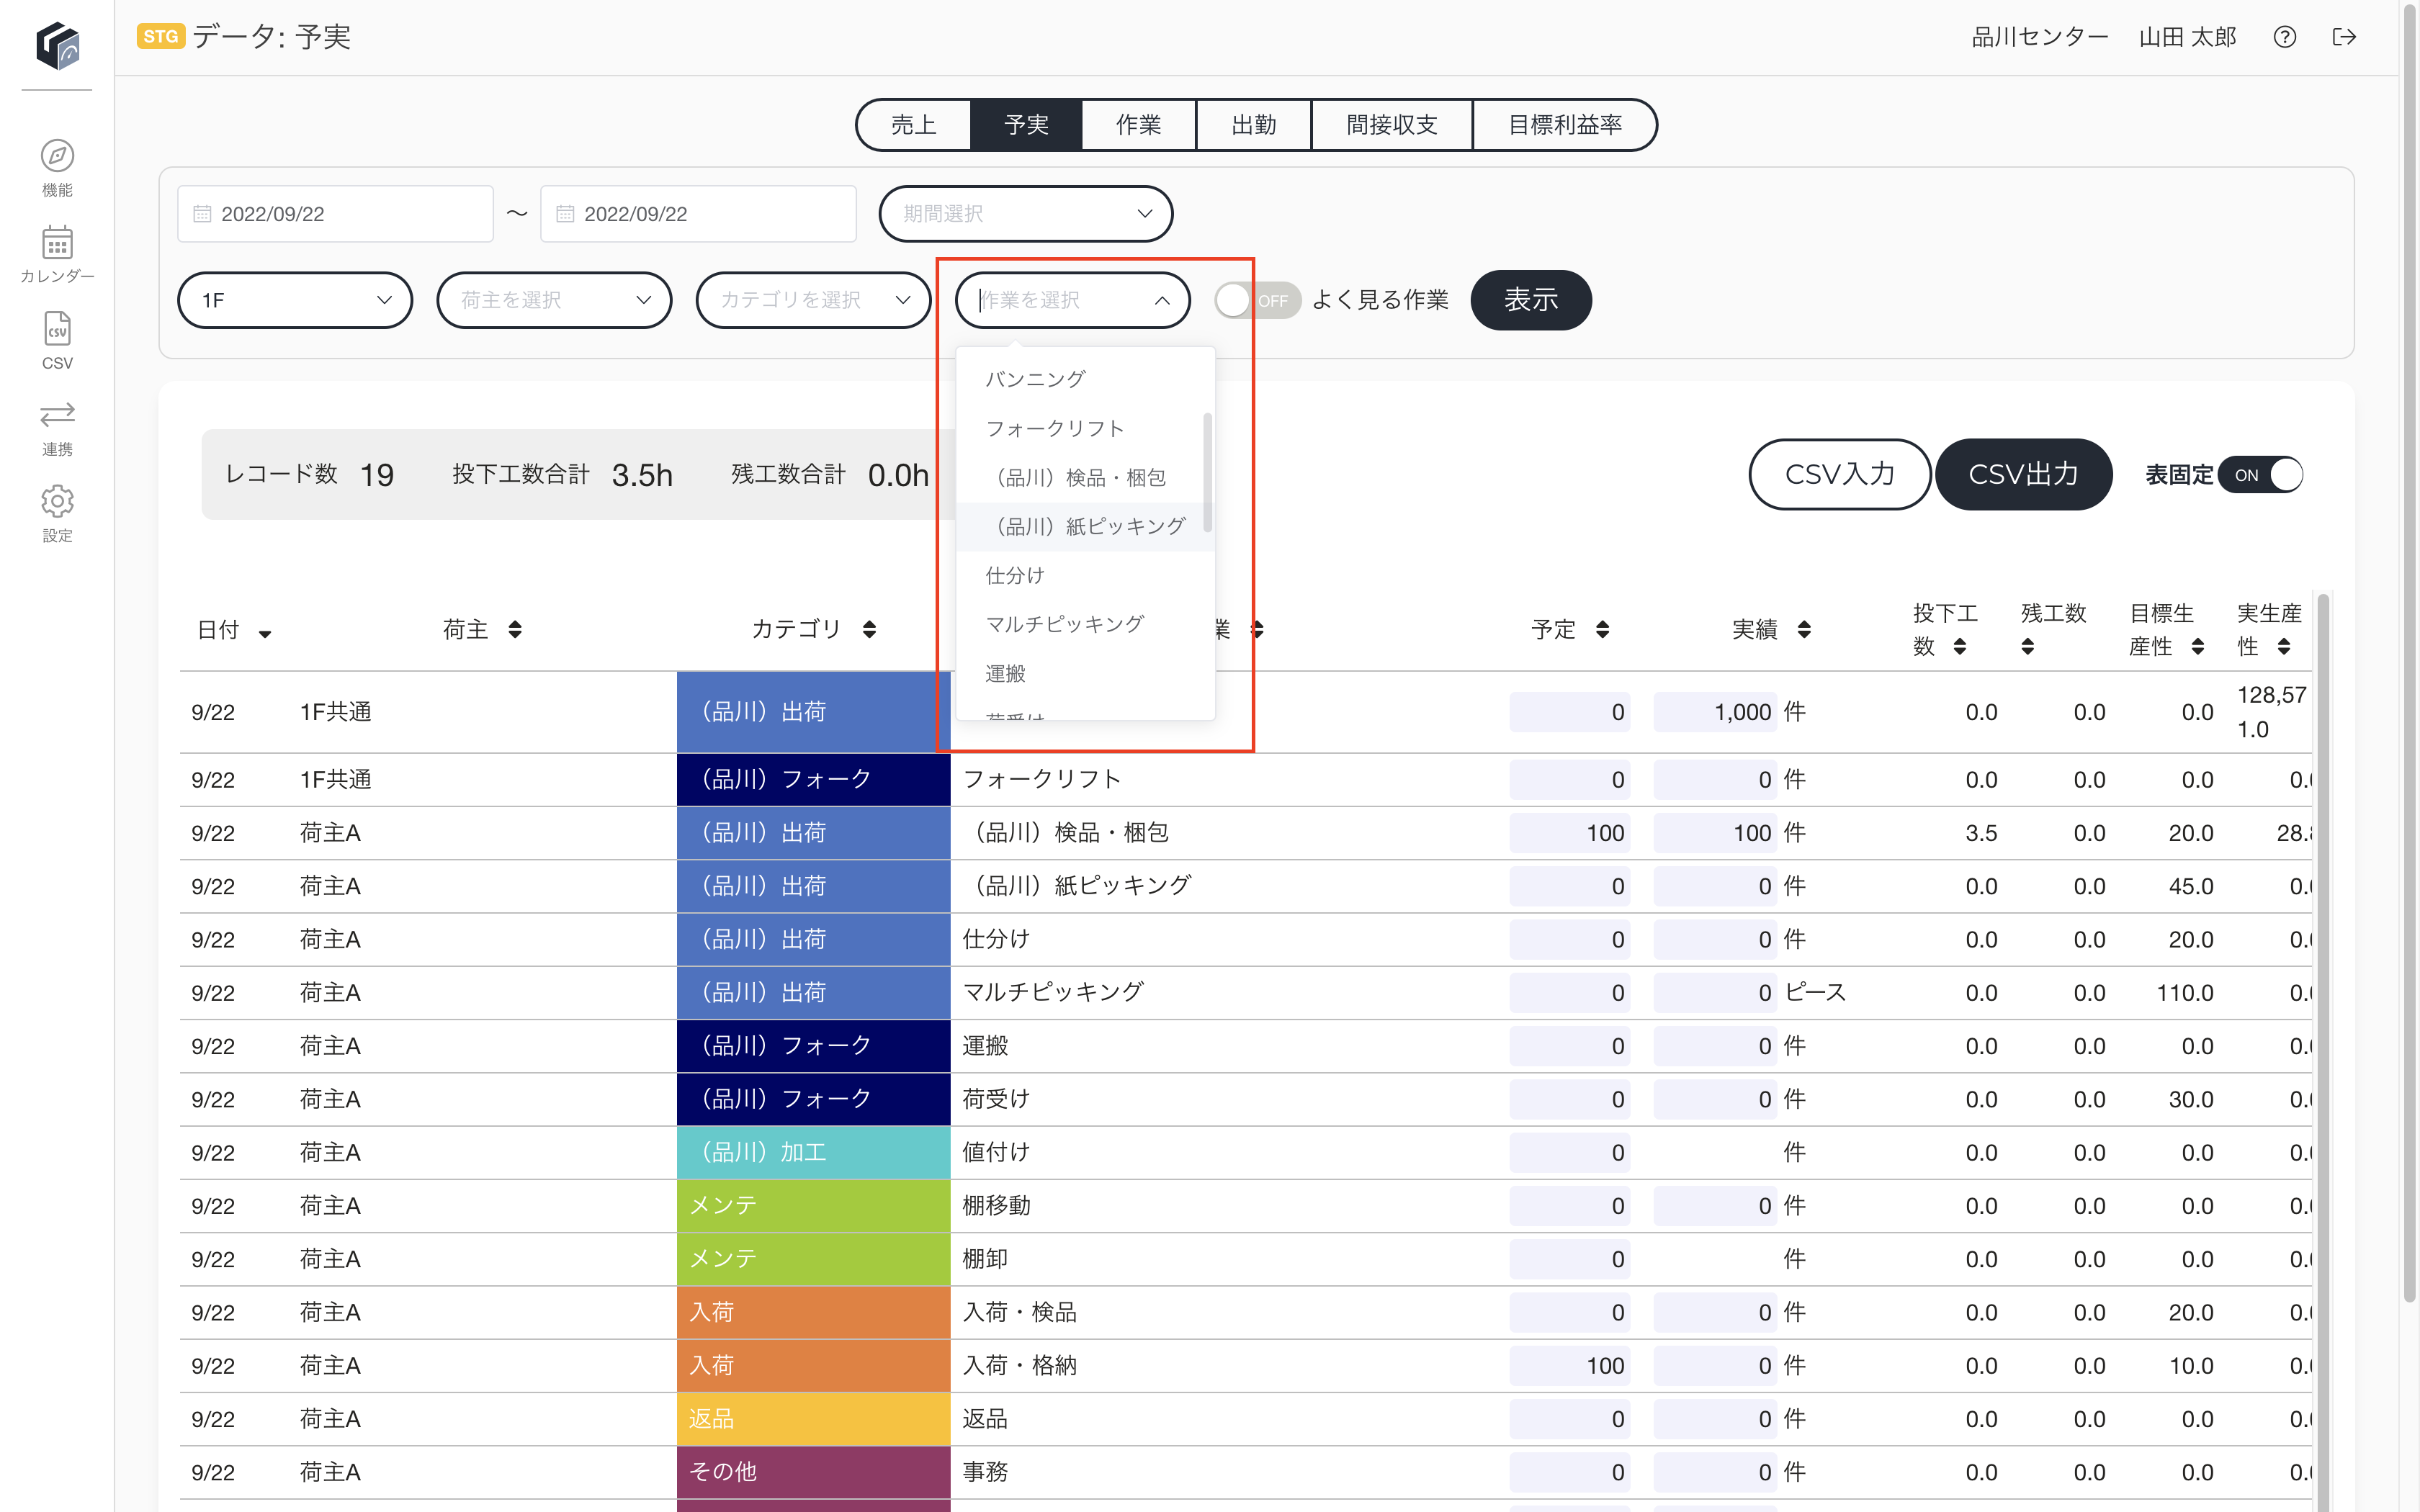Click the start date field 2022/09/22

[x=335, y=214]
